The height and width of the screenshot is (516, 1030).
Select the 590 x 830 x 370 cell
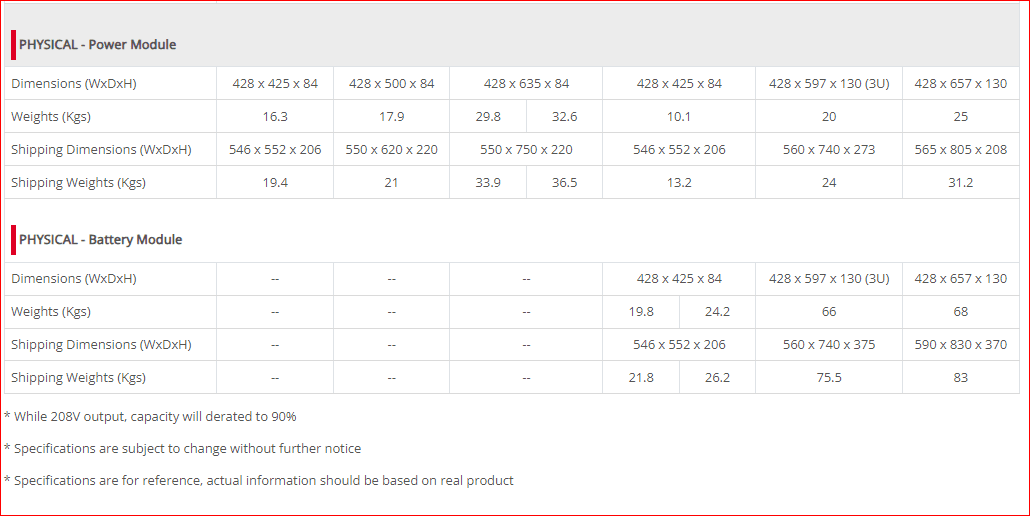click(x=961, y=345)
